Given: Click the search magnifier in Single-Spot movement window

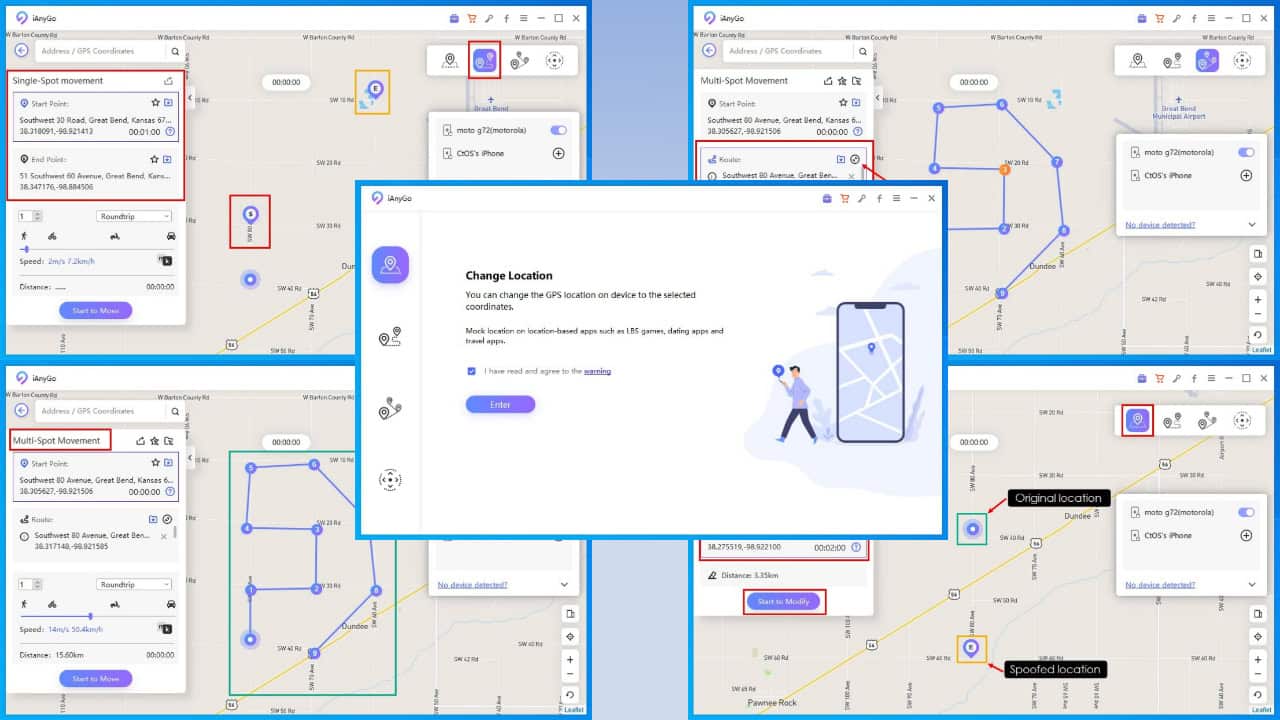Looking at the screenshot, I should click(175, 51).
